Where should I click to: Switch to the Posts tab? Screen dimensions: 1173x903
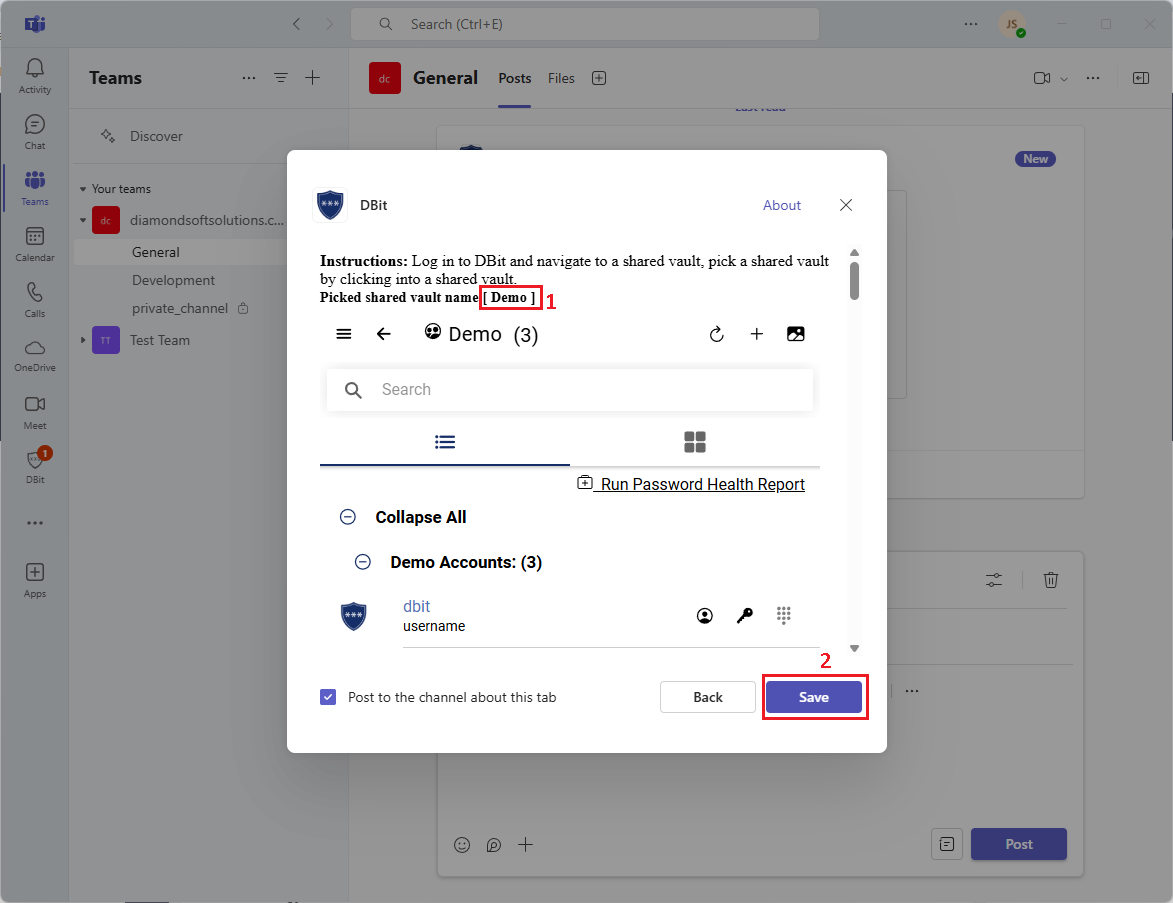[x=515, y=79]
